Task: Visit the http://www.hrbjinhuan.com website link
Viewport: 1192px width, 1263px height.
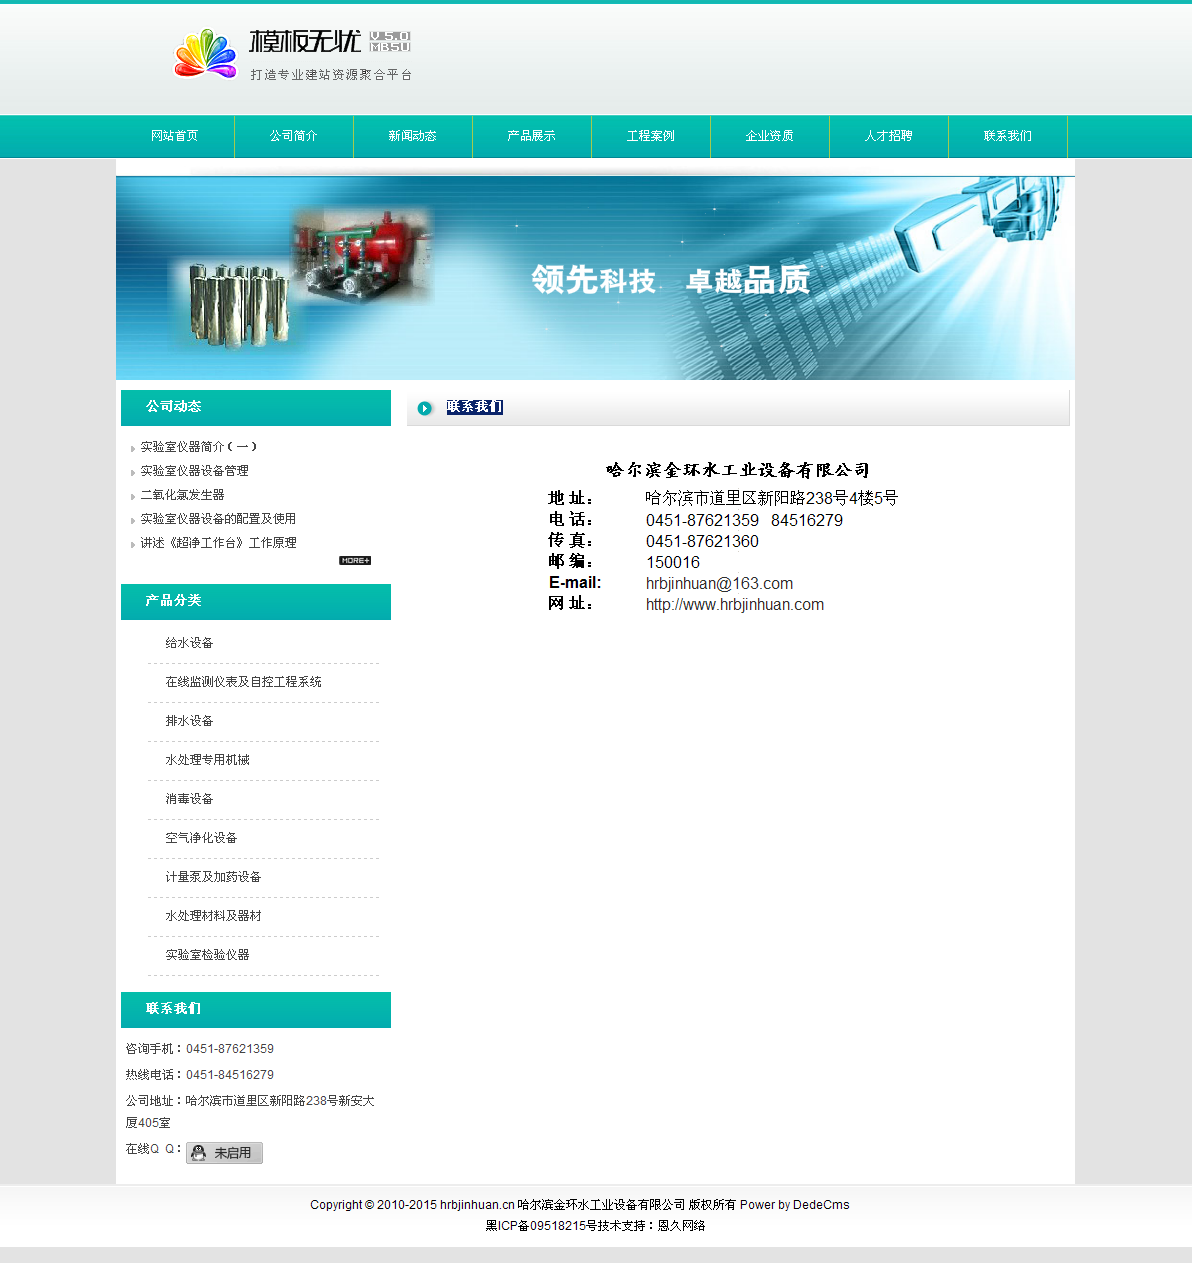Action: click(735, 605)
